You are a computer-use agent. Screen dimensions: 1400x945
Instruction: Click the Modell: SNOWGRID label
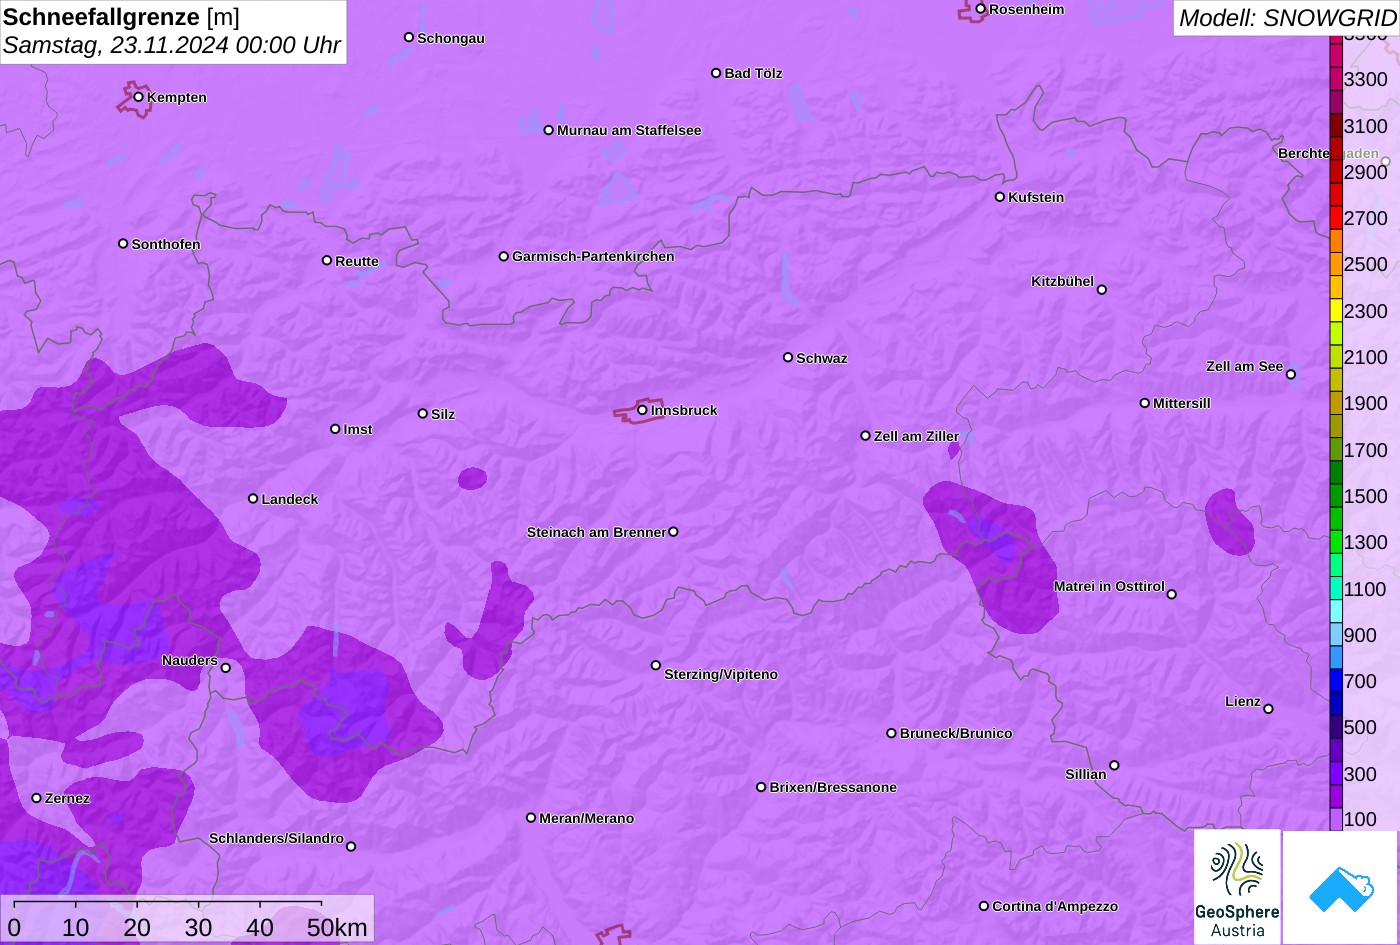click(1287, 17)
